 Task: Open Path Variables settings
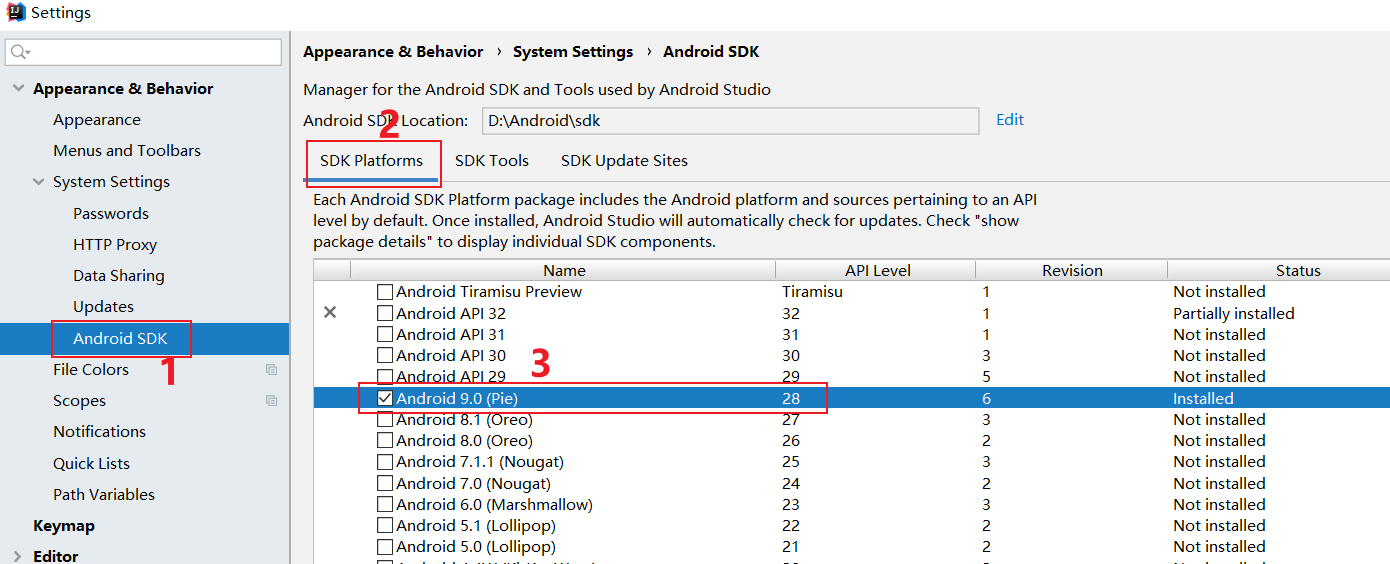tap(104, 495)
